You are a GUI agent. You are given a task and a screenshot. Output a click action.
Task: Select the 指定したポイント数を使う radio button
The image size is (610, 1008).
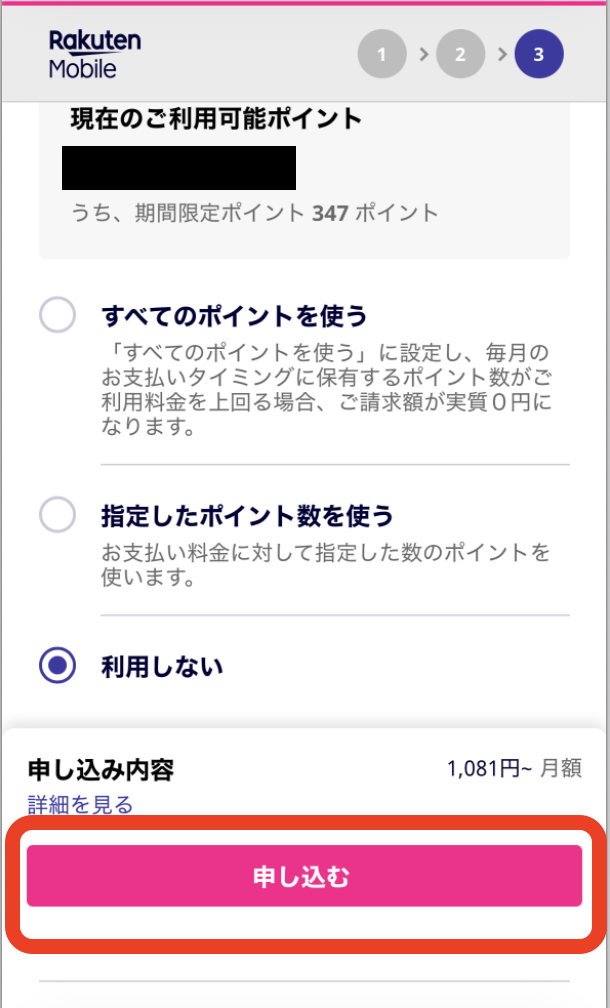tap(57, 516)
